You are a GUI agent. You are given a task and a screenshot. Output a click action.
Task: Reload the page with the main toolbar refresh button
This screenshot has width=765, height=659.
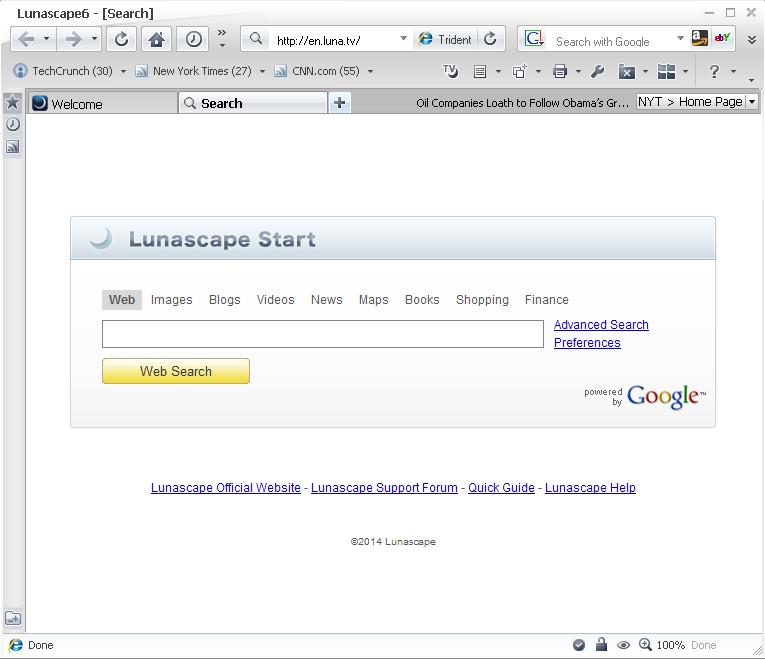121,39
